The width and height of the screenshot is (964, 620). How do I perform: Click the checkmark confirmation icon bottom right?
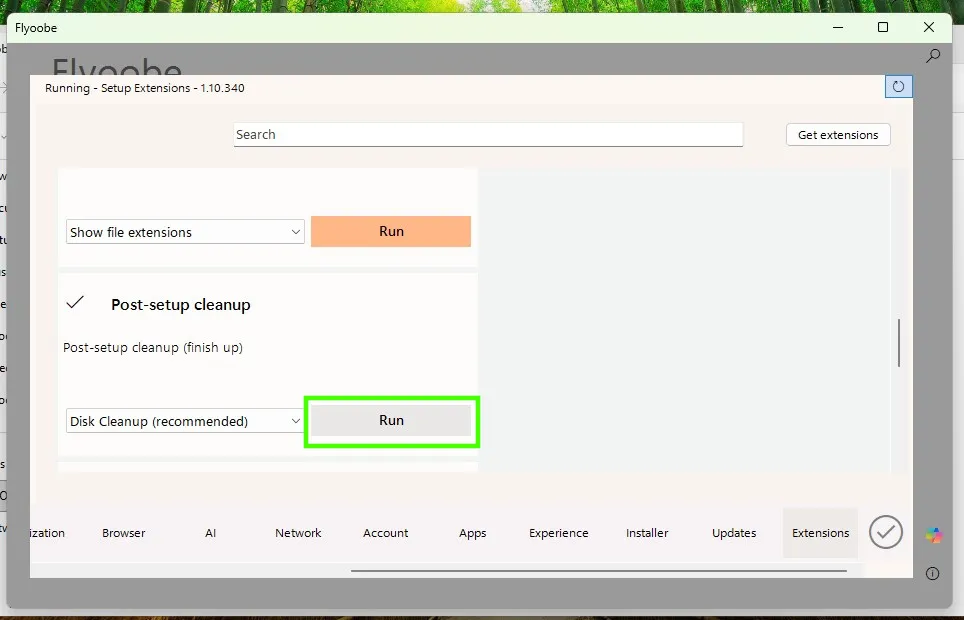(x=885, y=532)
